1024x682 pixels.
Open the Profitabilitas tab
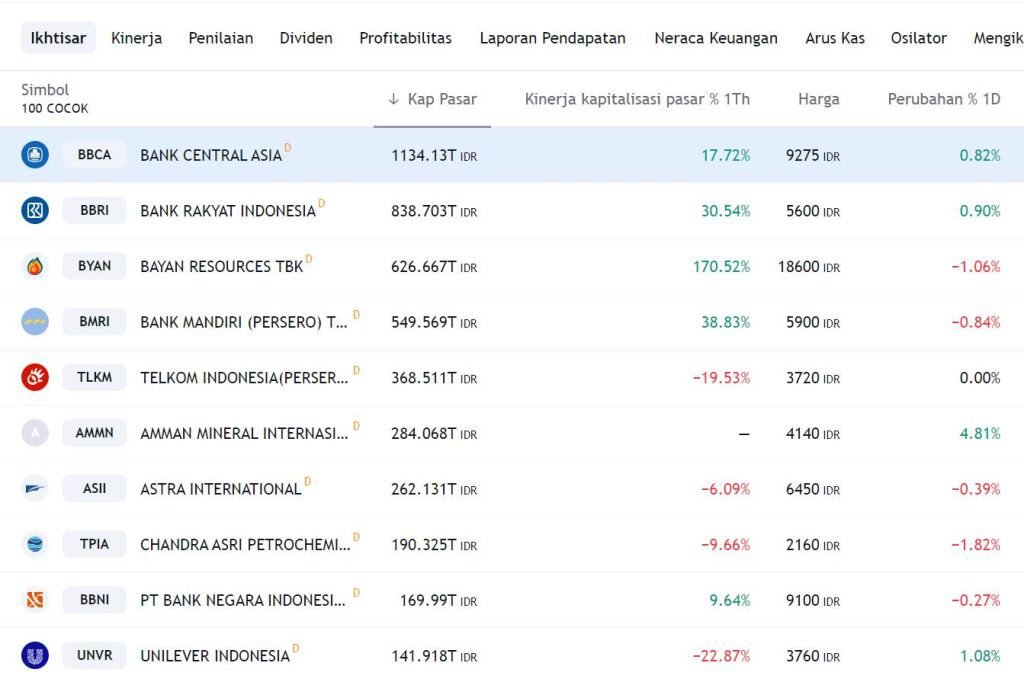point(405,38)
